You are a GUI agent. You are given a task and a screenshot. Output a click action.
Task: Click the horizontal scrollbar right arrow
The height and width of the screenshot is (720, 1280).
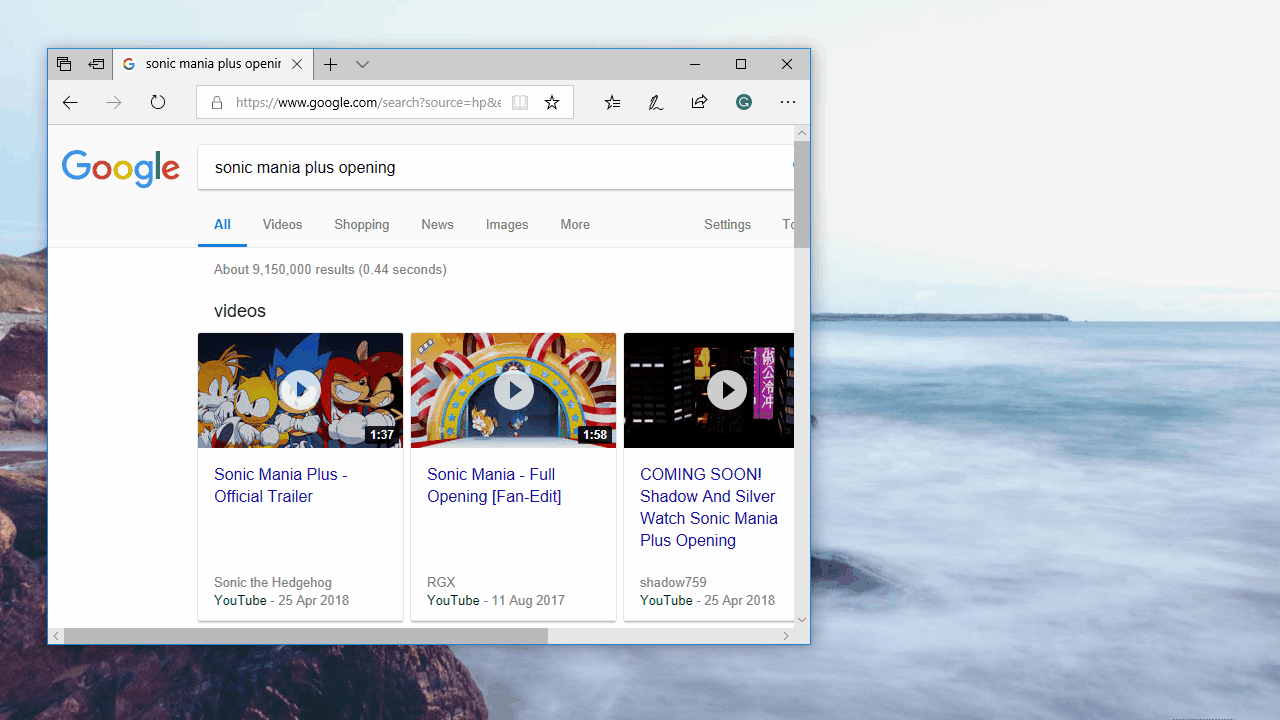(x=786, y=636)
